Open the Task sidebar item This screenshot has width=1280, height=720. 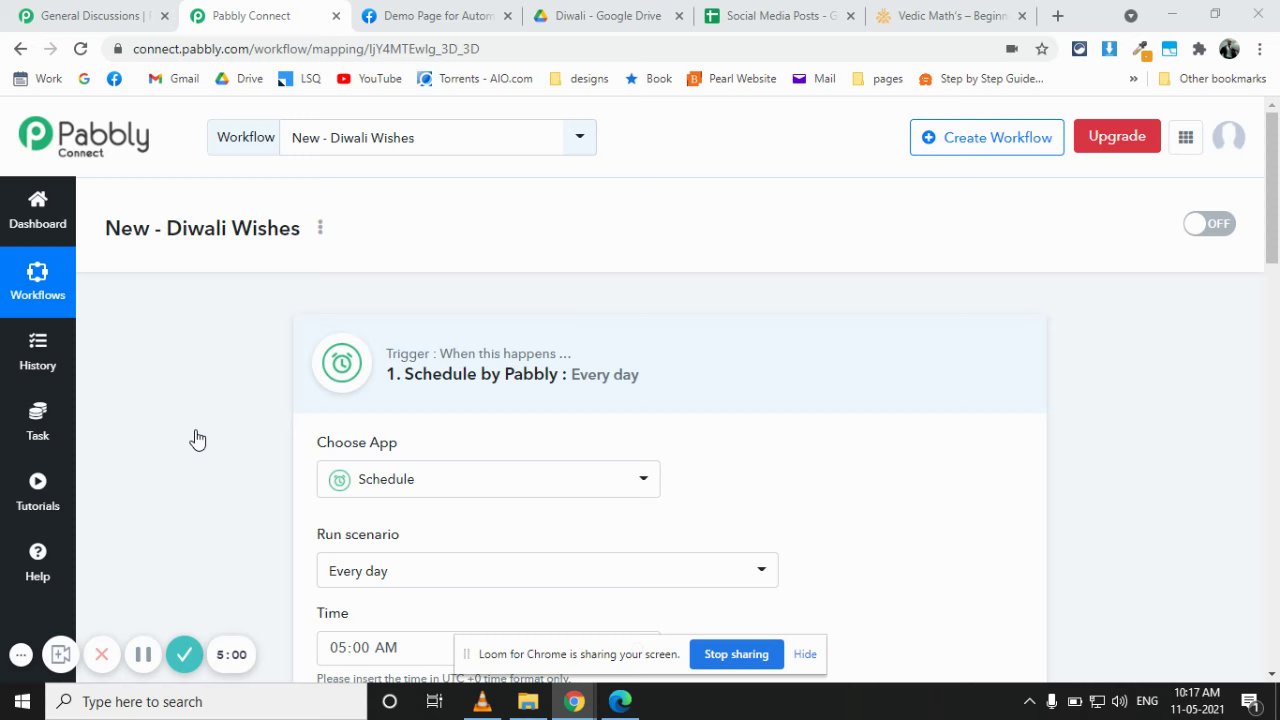[38, 422]
